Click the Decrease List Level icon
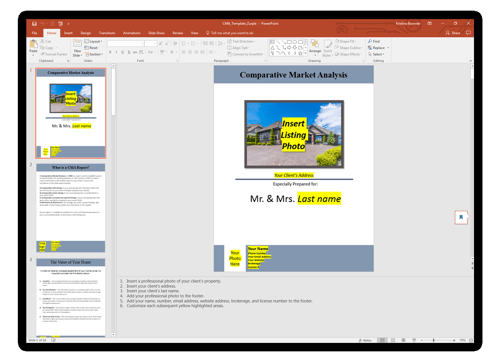 click(x=205, y=43)
